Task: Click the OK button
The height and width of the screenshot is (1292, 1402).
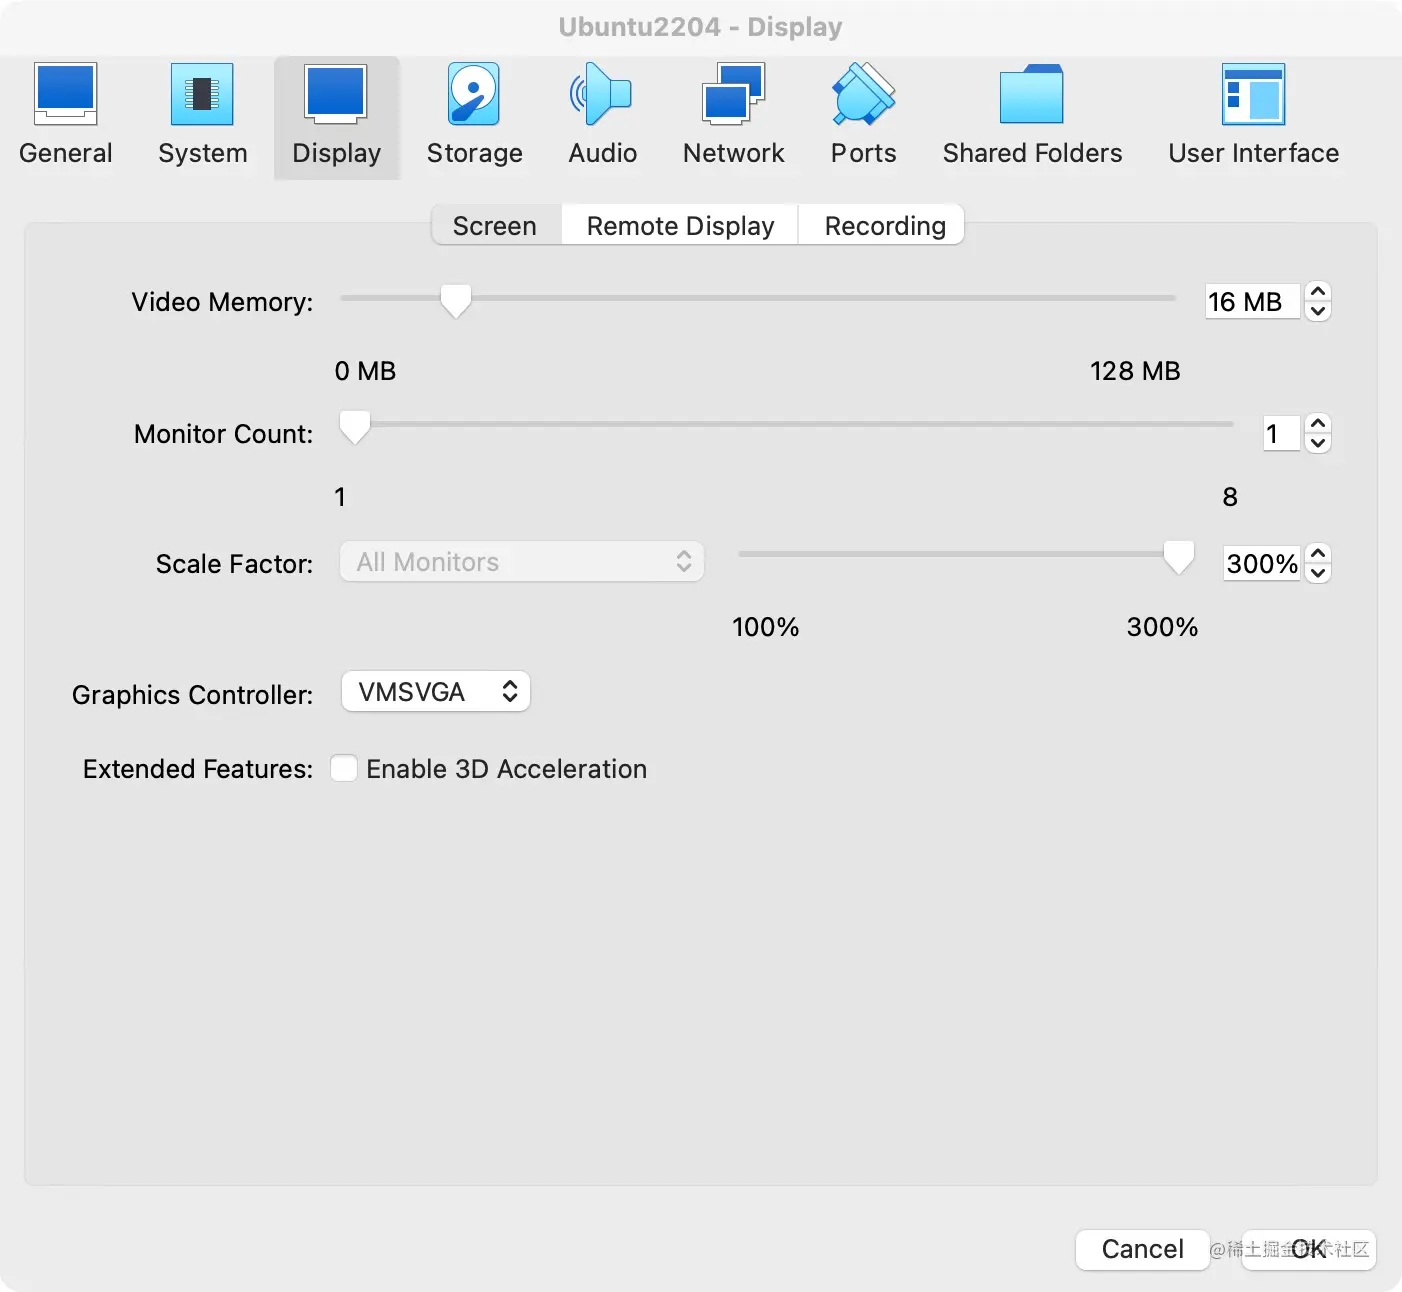Action: (1308, 1249)
